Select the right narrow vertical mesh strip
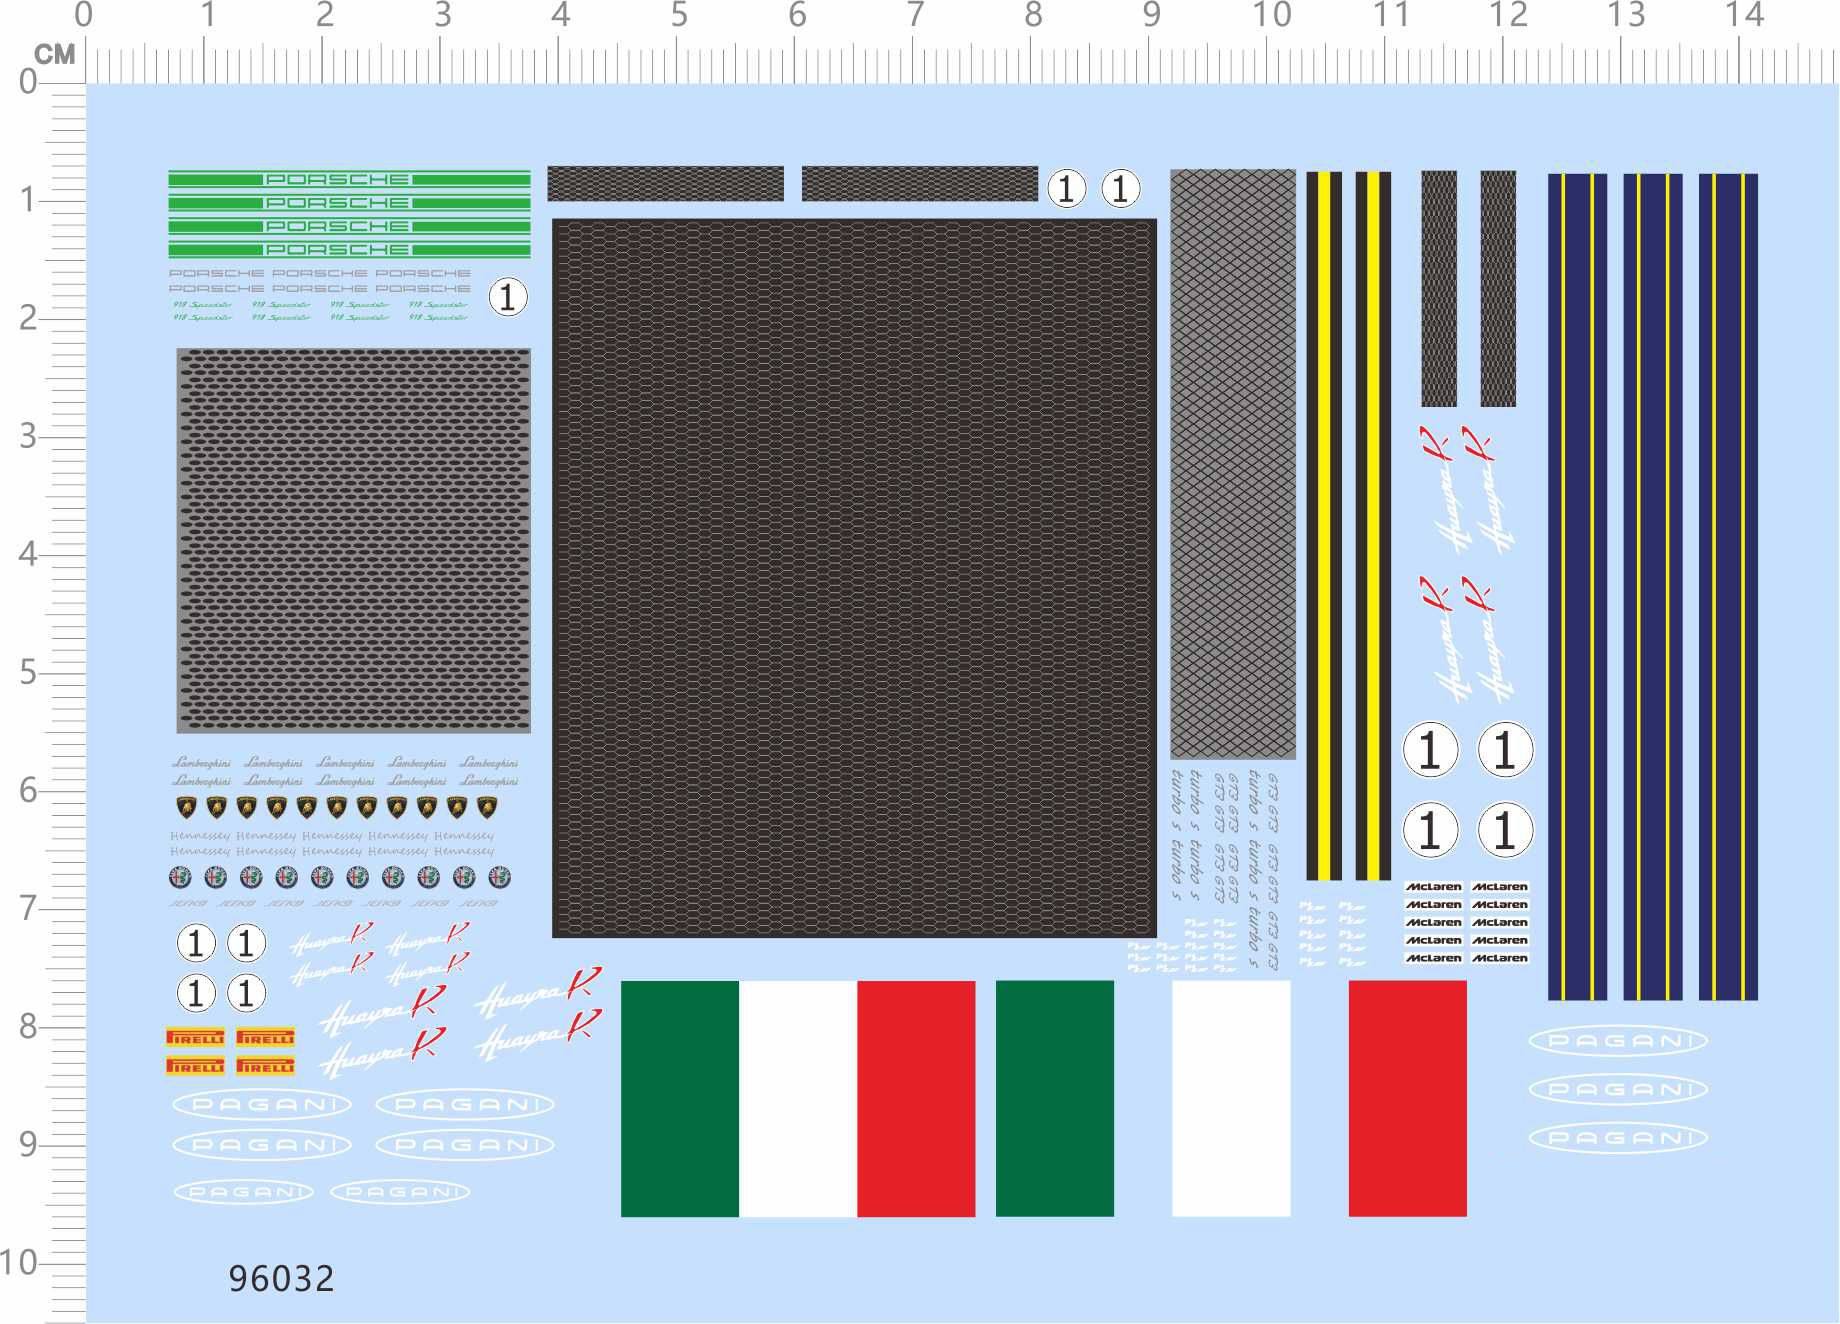This screenshot has height=1324, width=1840. [x=1498, y=289]
